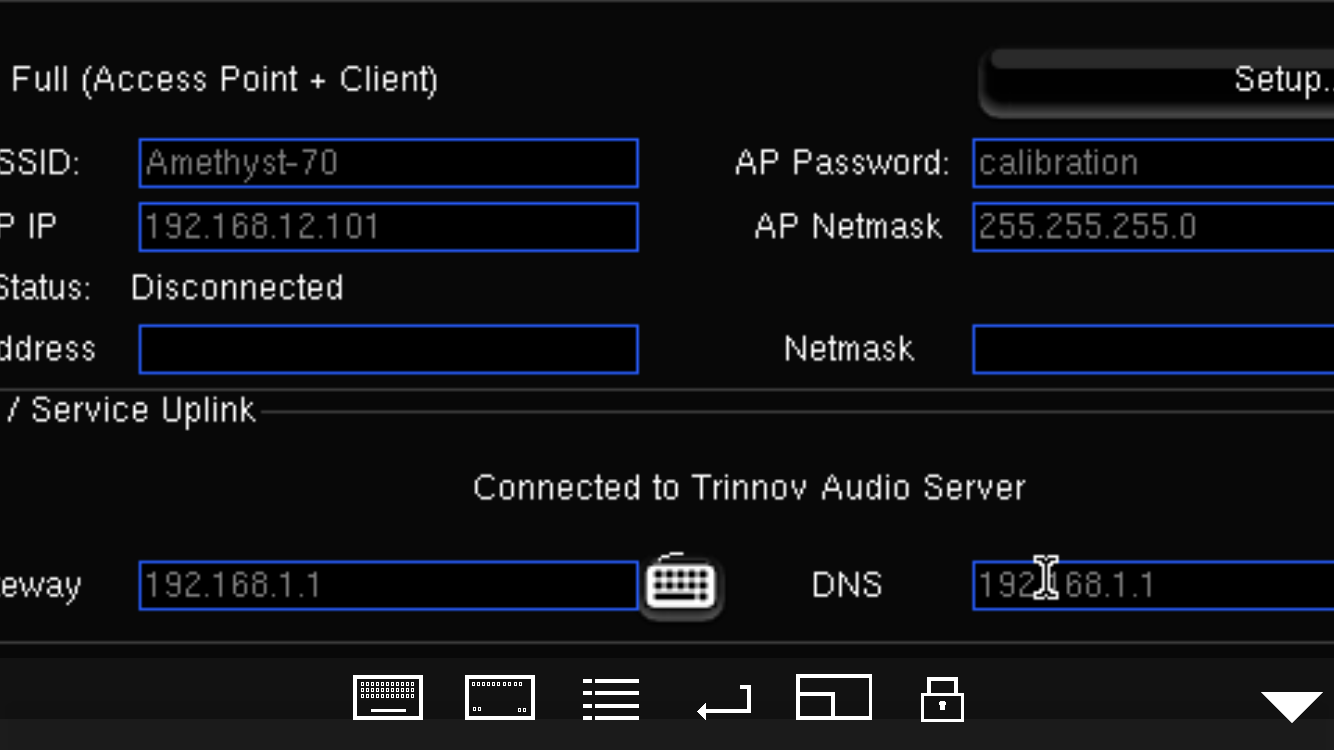Edit the AP IP field 192.168.12.101
This screenshot has height=750, width=1334.
coord(388,227)
